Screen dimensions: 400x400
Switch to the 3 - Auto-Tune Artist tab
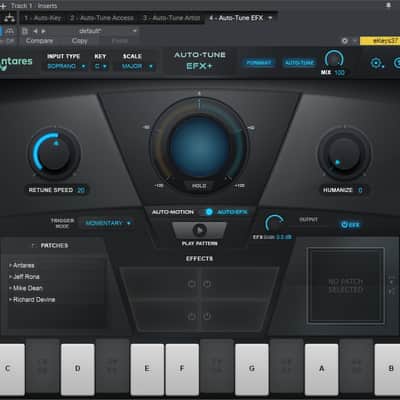(x=171, y=18)
